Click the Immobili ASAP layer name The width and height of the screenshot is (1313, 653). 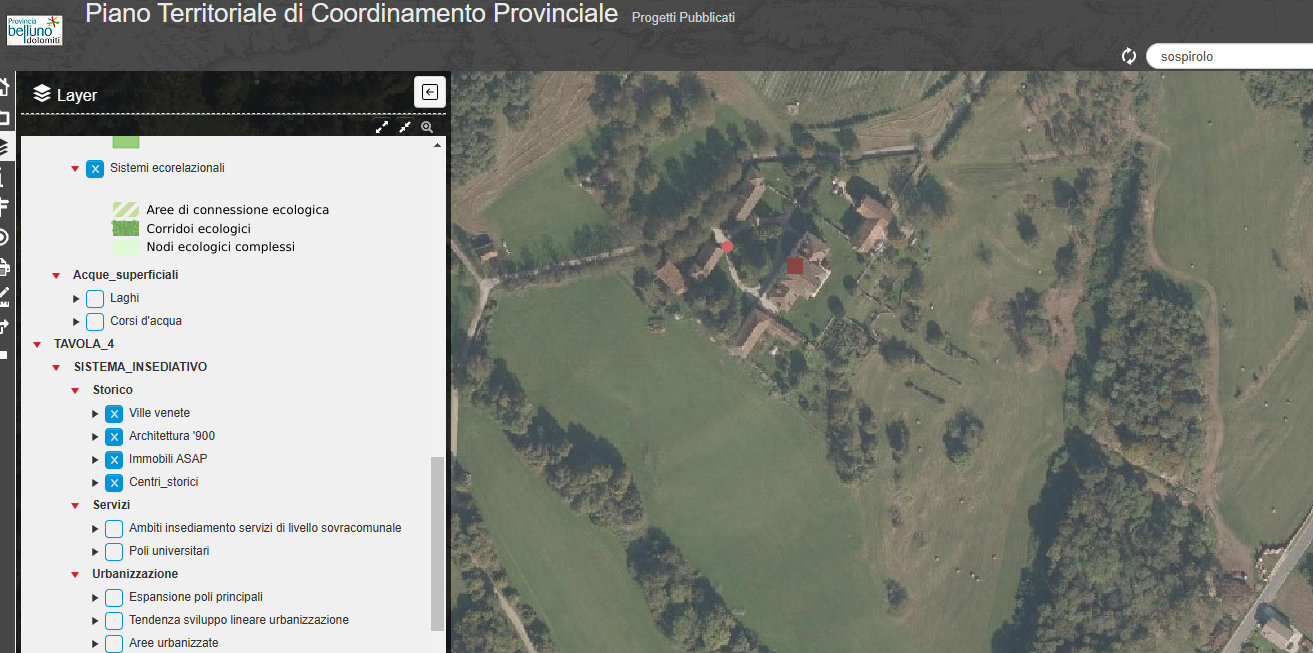(x=168, y=459)
